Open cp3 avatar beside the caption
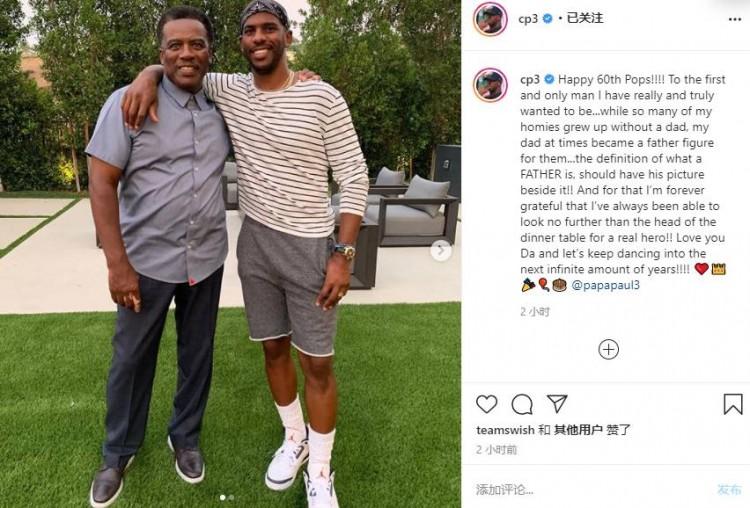750x508 pixels. [x=490, y=85]
